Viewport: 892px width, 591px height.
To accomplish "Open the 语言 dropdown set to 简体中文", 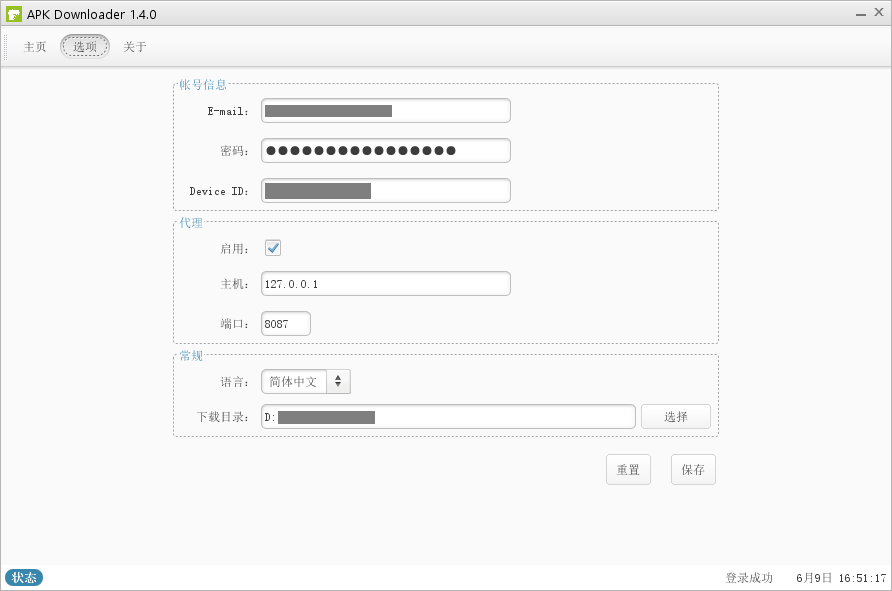I will coord(306,382).
